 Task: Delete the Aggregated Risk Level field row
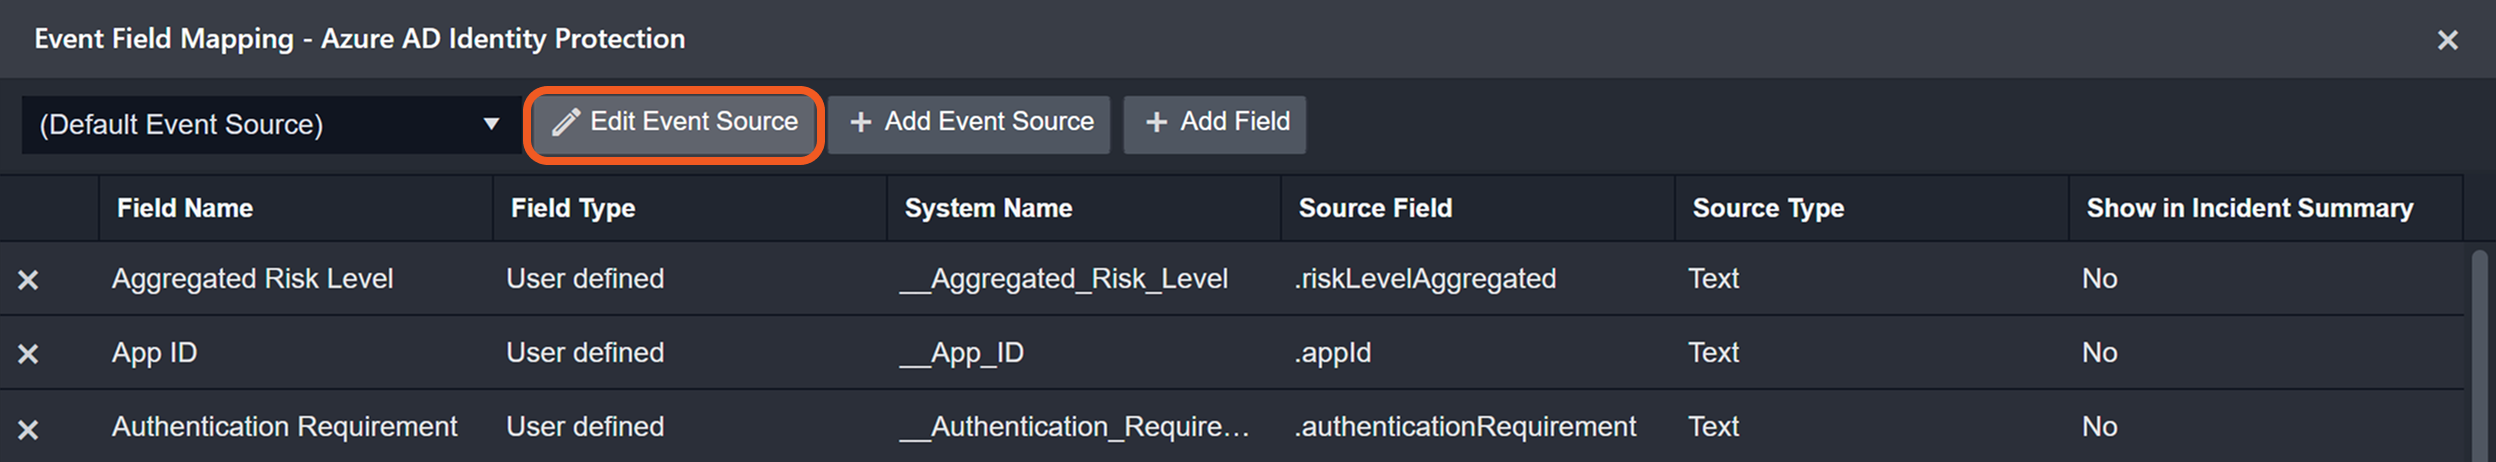(x=28, y=280)
